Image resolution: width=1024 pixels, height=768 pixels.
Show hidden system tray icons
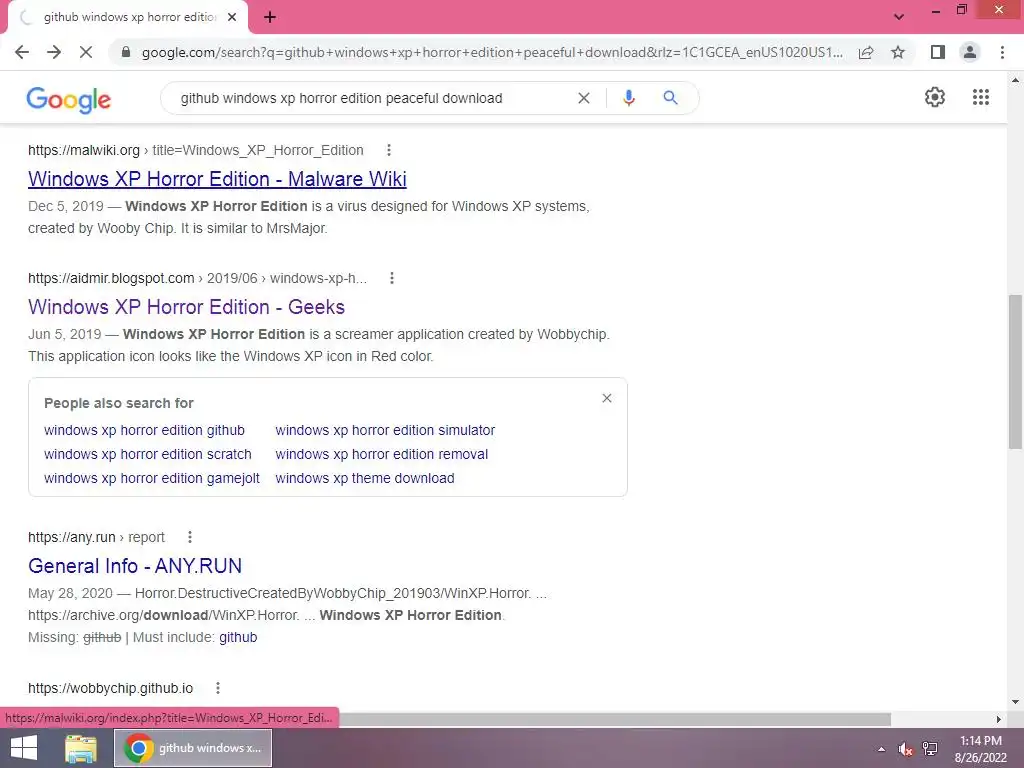(882, 749)
